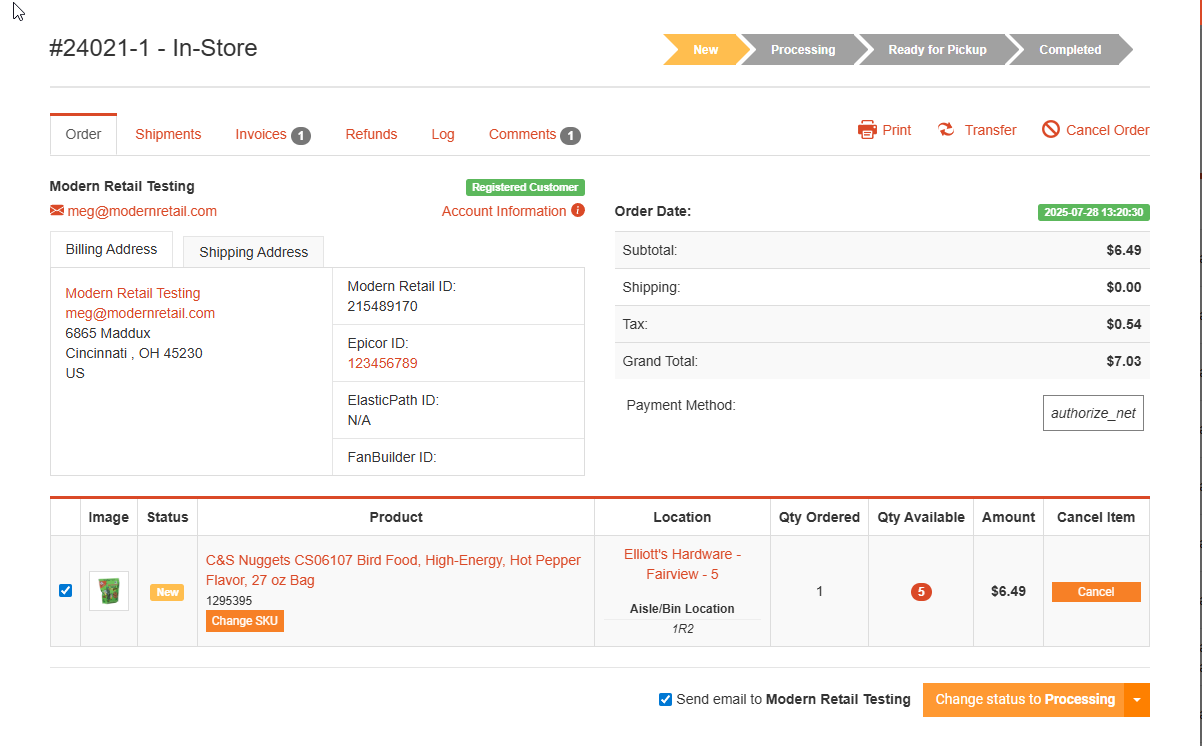Image resolution: width=1202 pixels, height=746 pixels.
Task: Click the Qty Ordered column header
Action: point(820,517)
